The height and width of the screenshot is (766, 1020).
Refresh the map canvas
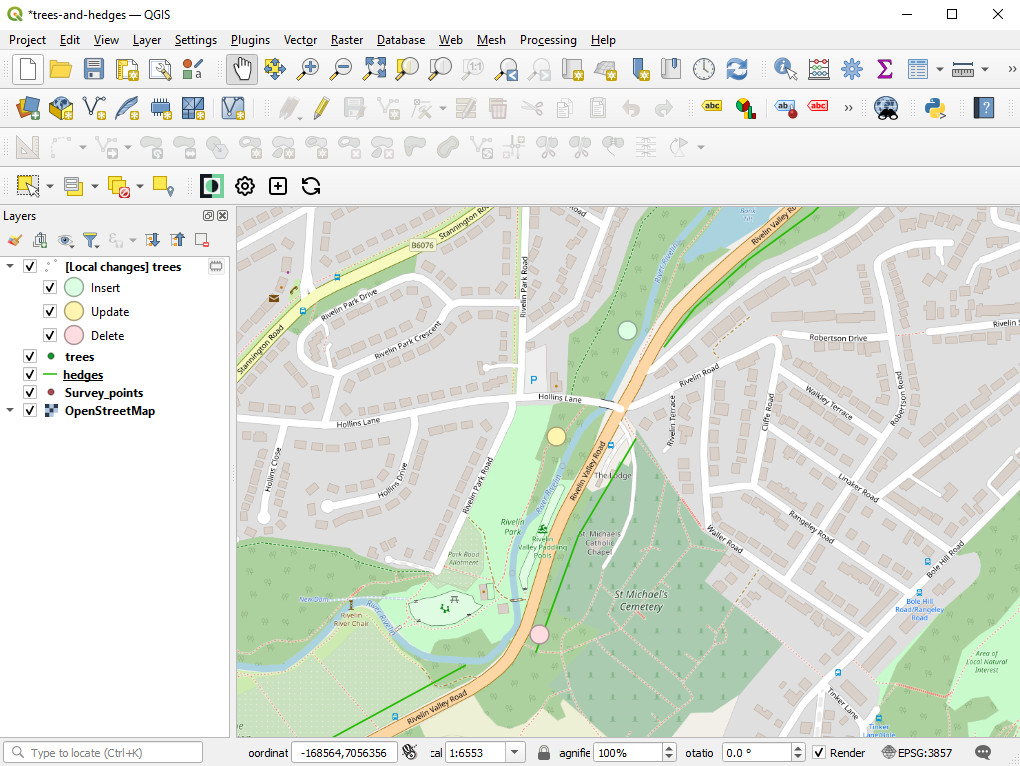[x=736, y=69]
